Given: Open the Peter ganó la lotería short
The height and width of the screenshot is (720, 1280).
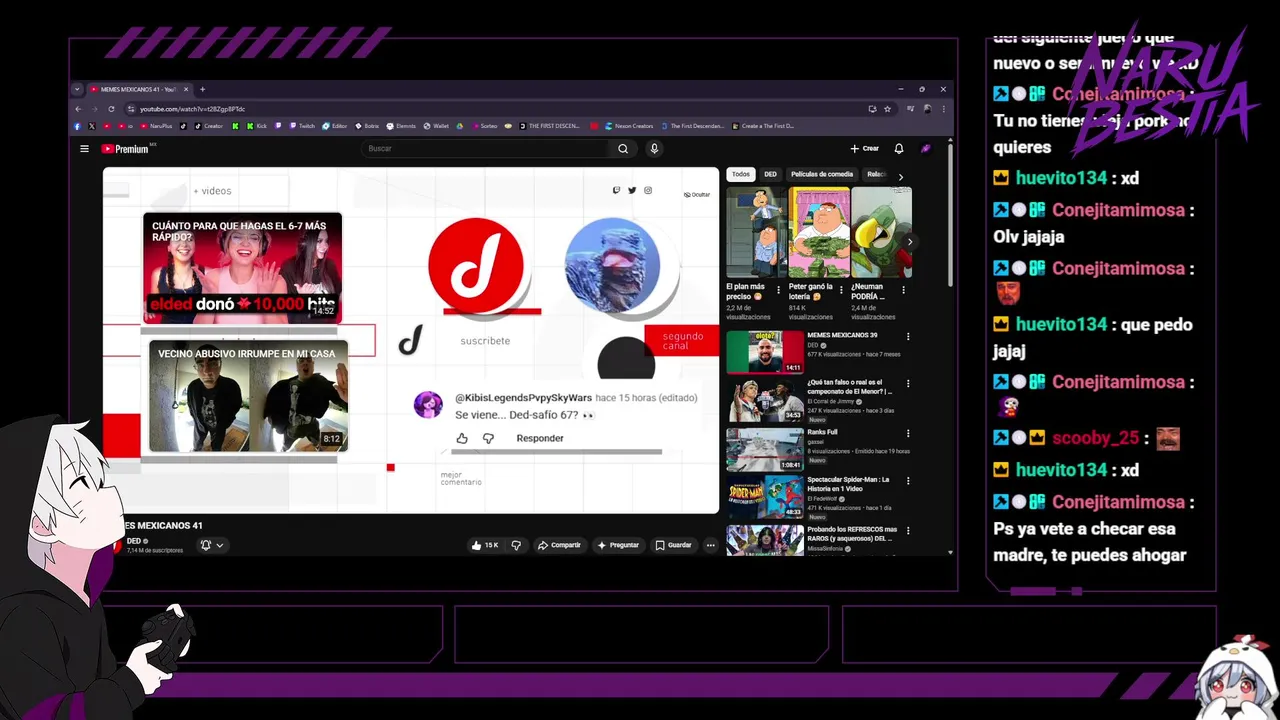Looking at the screenshot, I should tap(819, 232).
